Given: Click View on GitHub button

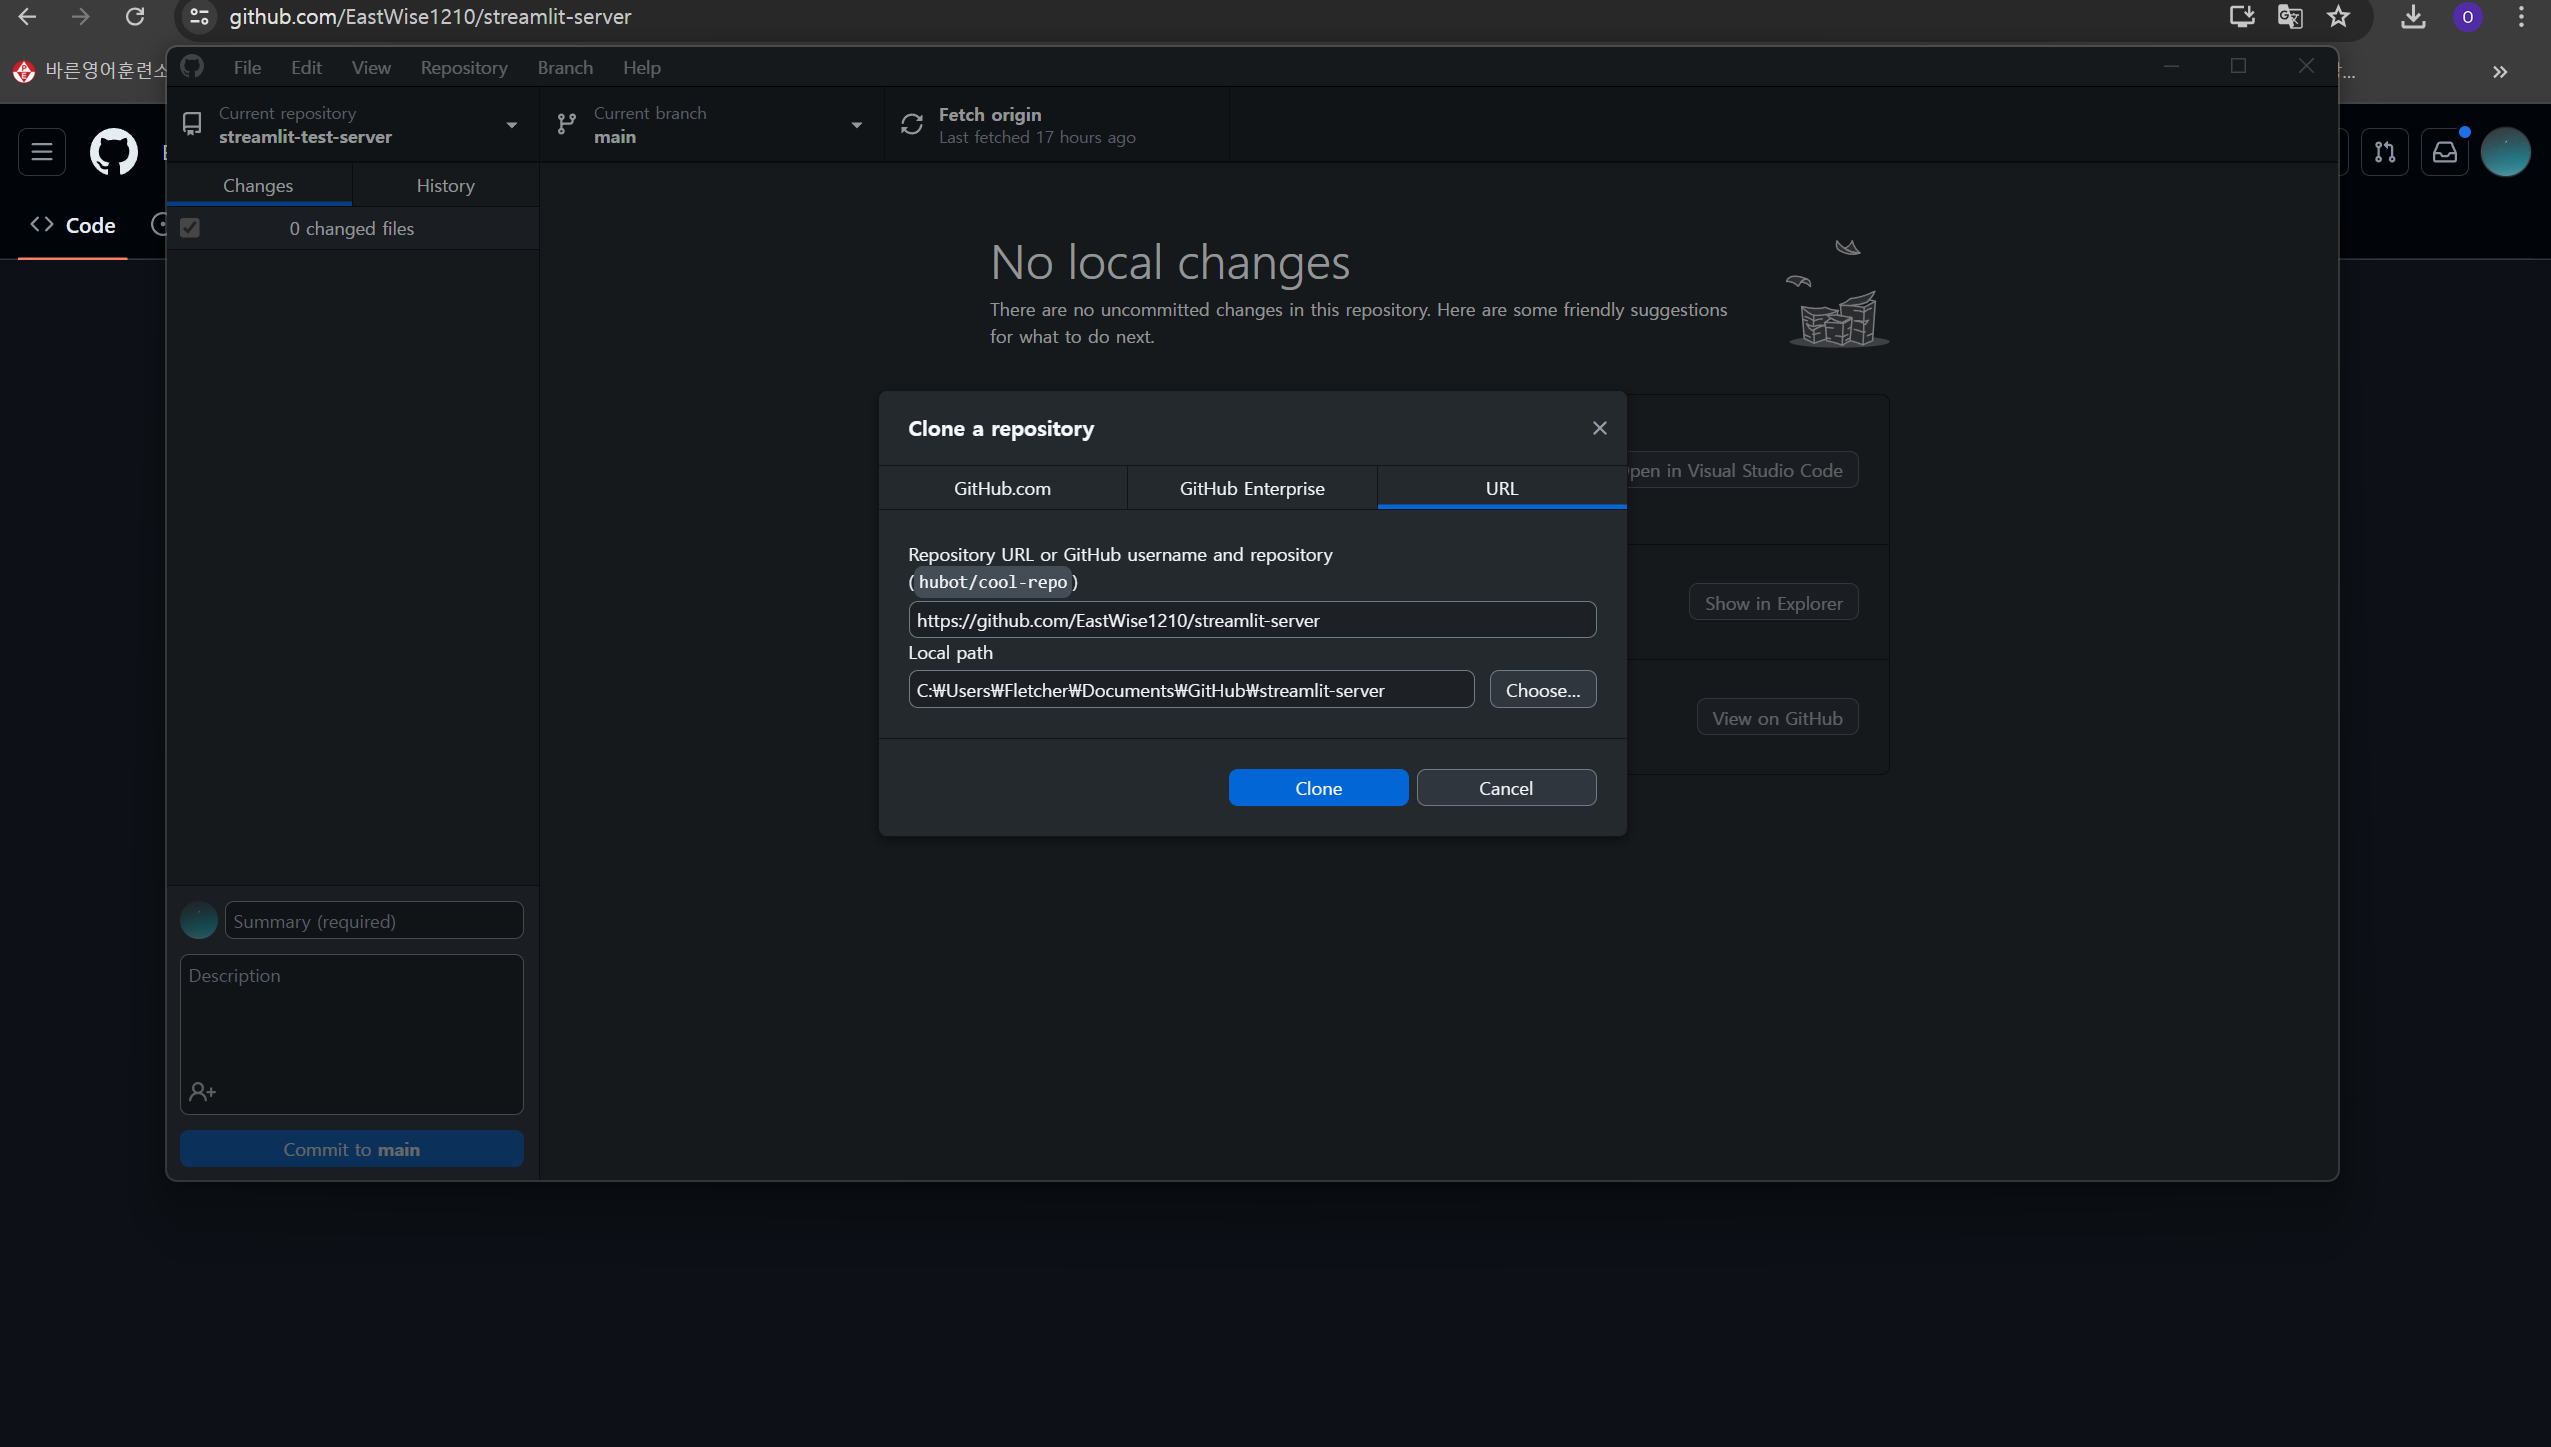Looking at the screenshot, I should pyautogui.click(x=1777, y=718).
